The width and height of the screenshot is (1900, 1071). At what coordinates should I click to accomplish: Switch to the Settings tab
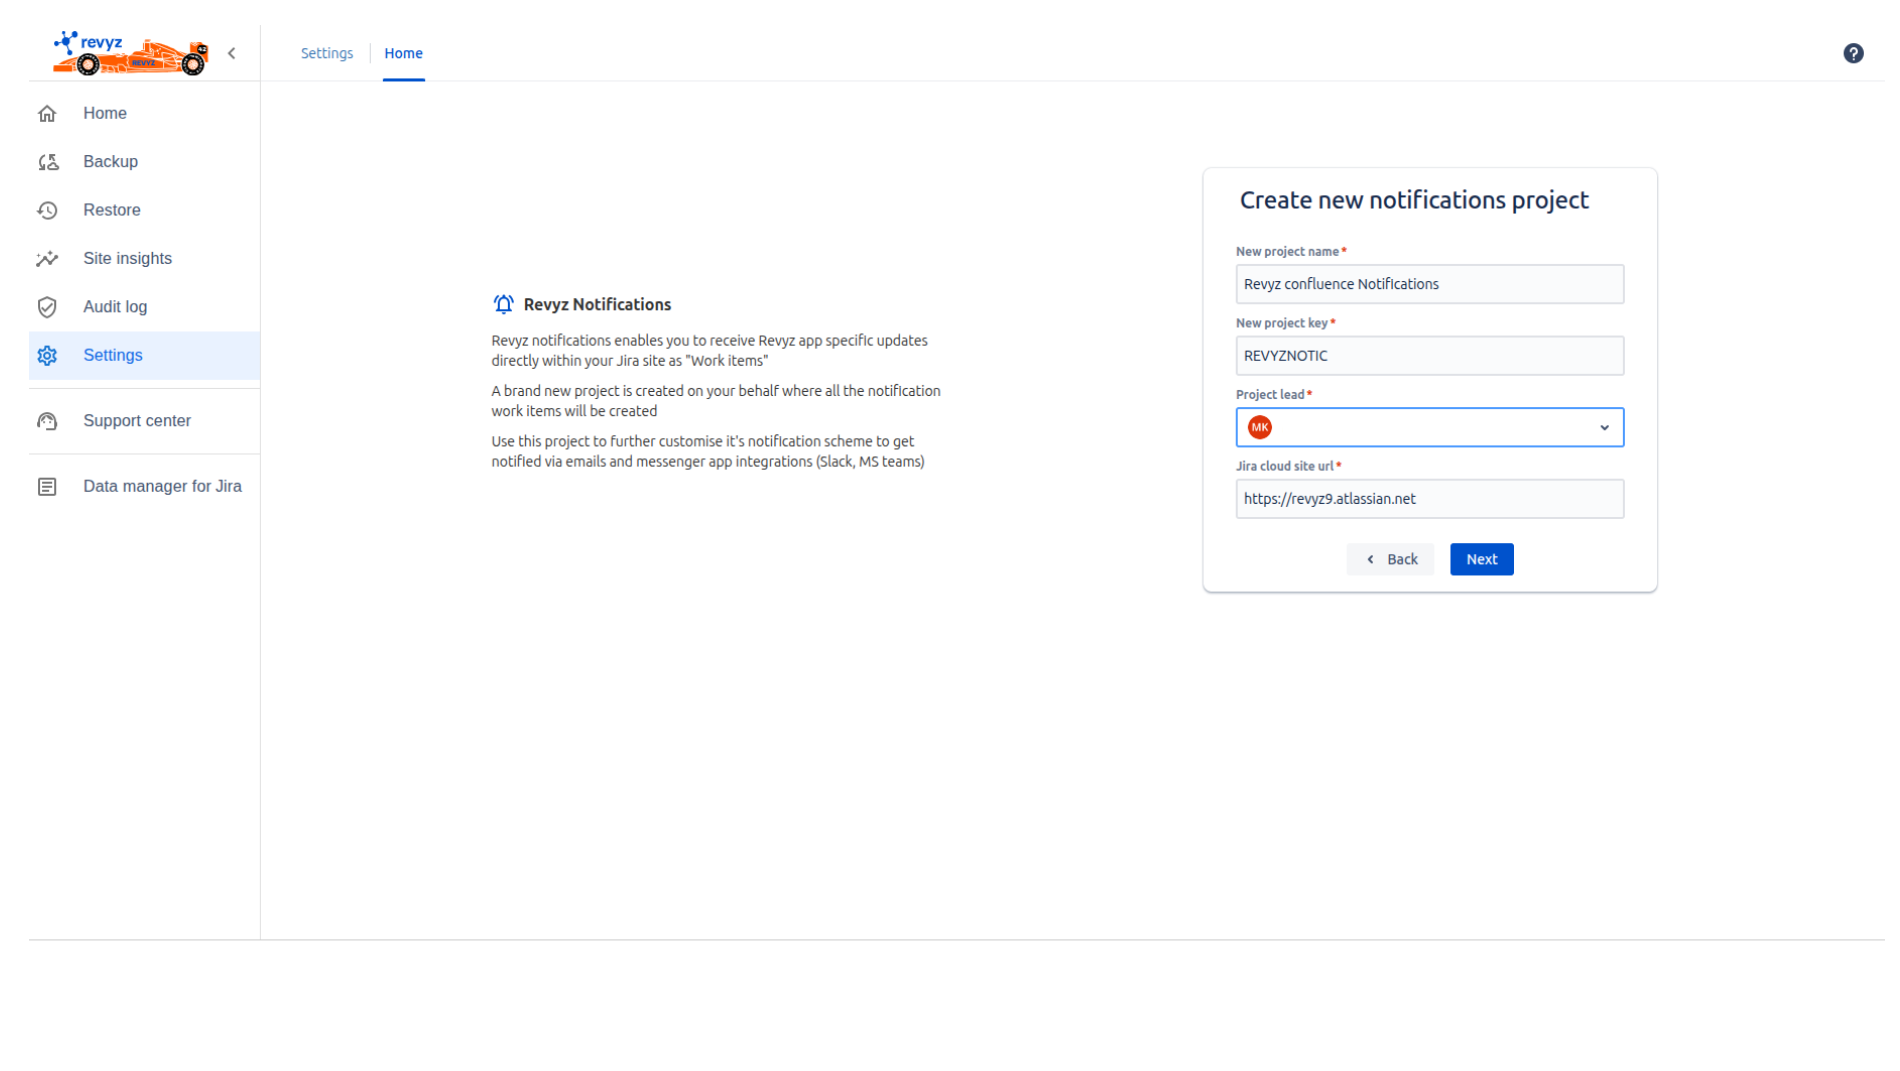(327, 54)
